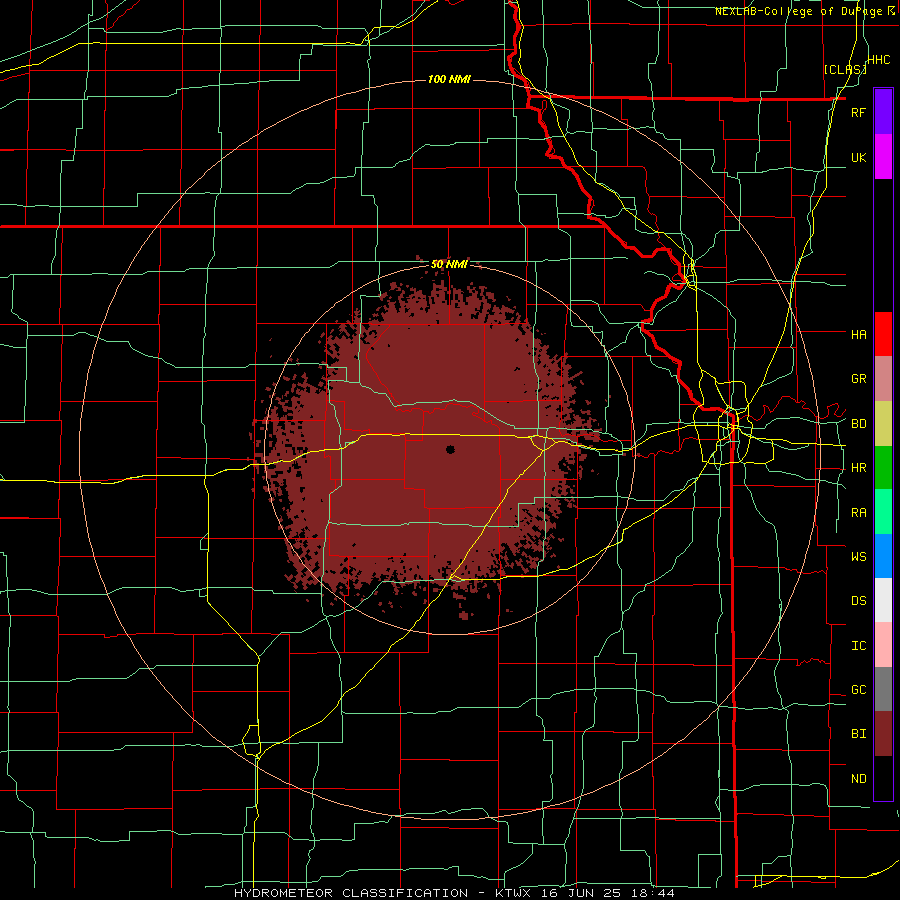Click the DS legend label

858,601
